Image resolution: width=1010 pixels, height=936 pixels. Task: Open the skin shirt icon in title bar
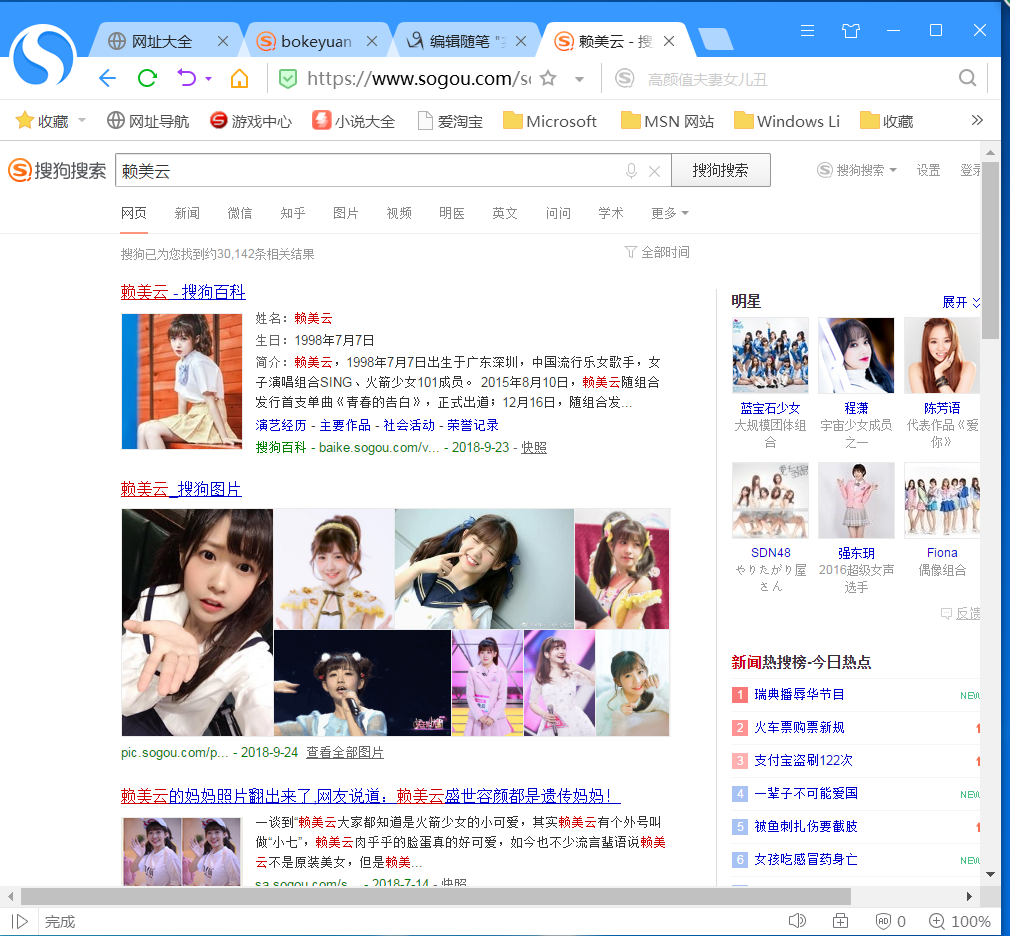pyautogui.click(x=850, y=30)
